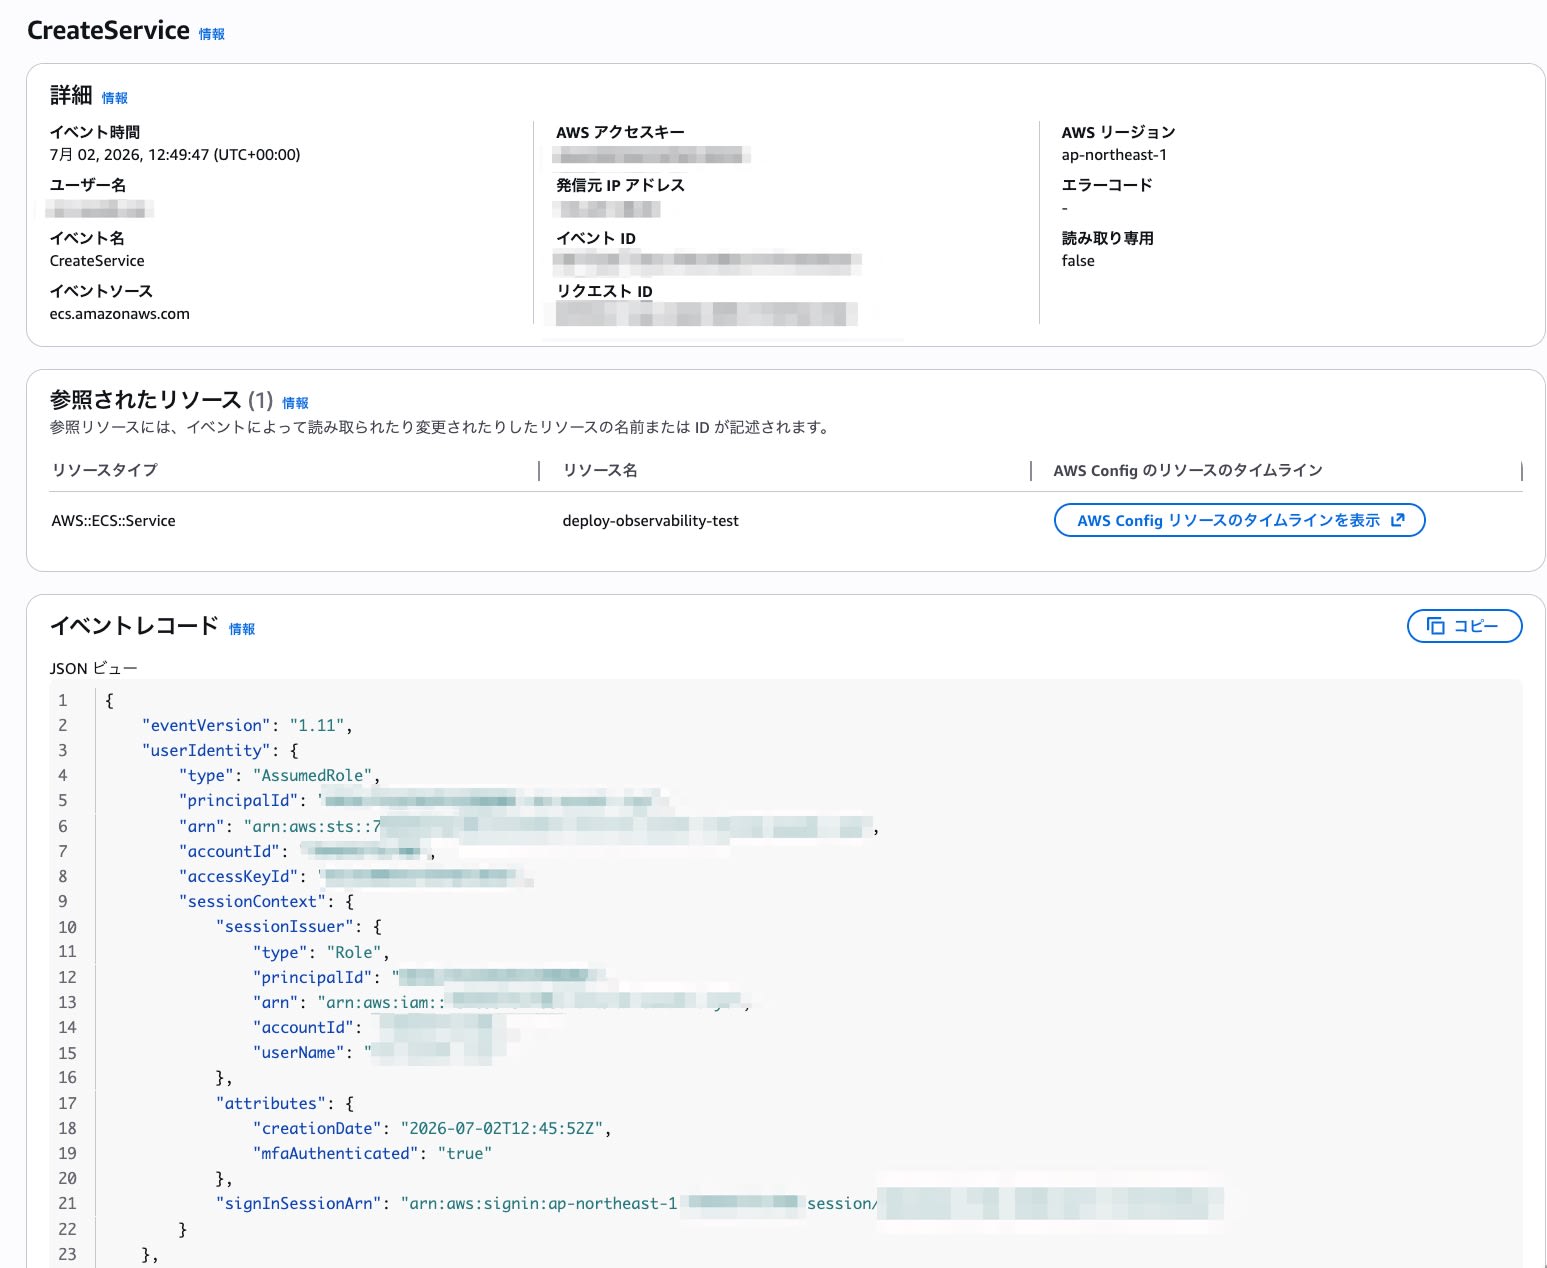Open the 情報 link next to イベントレコード
The height and width of the screenshot is (1268, 1547).
242,629
